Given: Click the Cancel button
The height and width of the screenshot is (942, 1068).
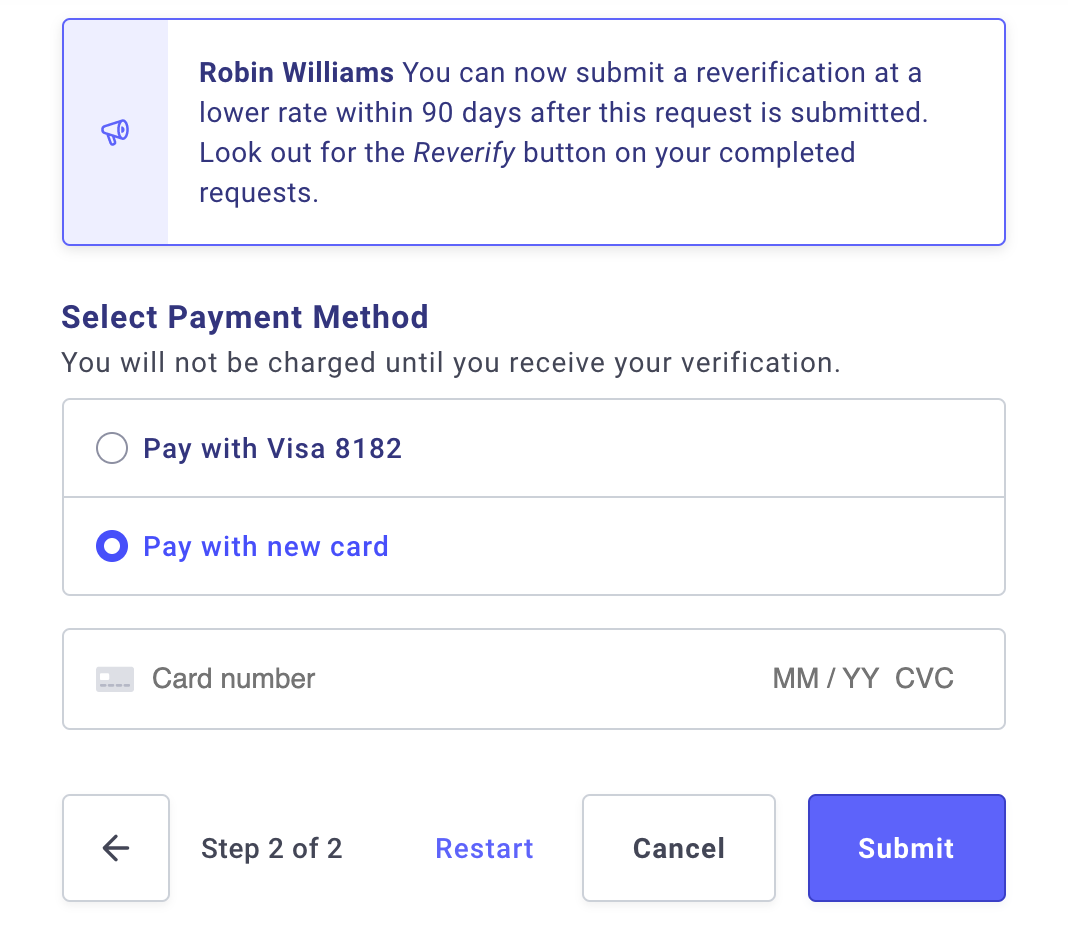Looking at the screenshot, I should [x=679, y=848].
